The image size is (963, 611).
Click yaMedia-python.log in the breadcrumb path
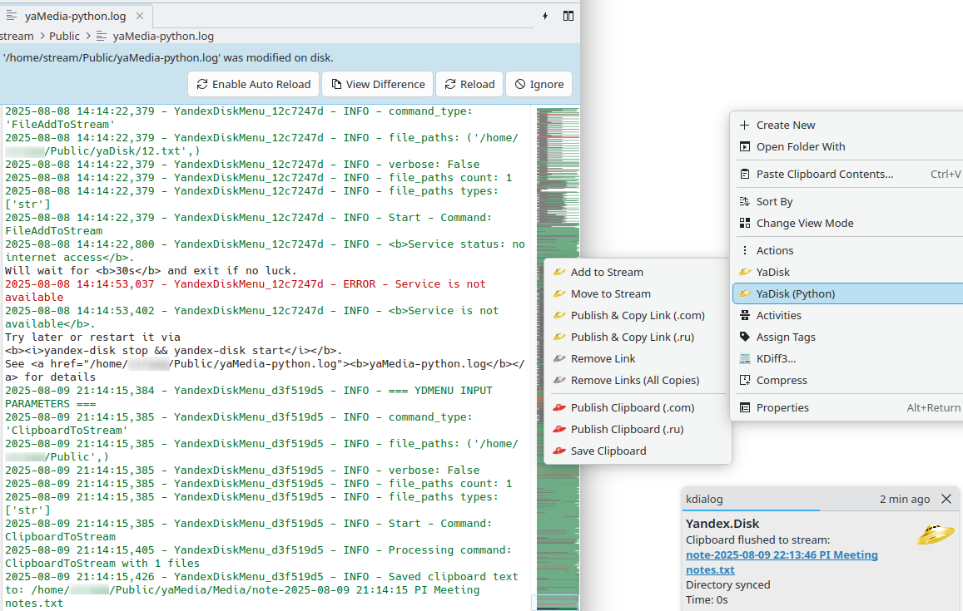click(163, 36)
